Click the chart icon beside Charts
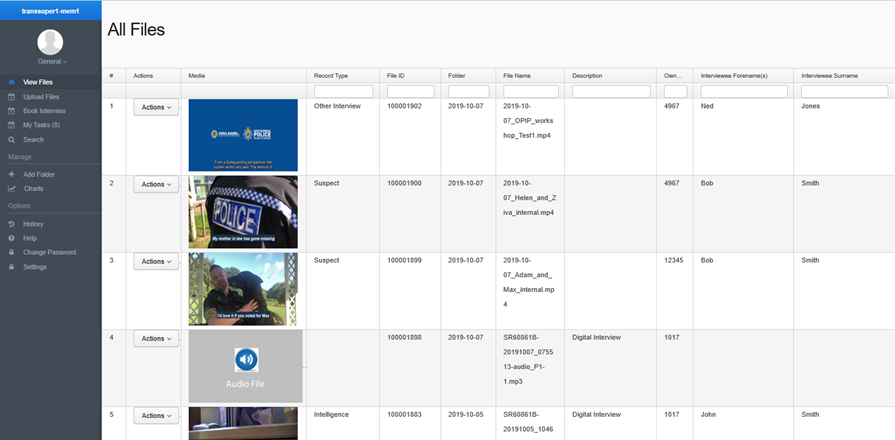The width and height of the screenshot is (895, 440). click(x=11, y=189)
